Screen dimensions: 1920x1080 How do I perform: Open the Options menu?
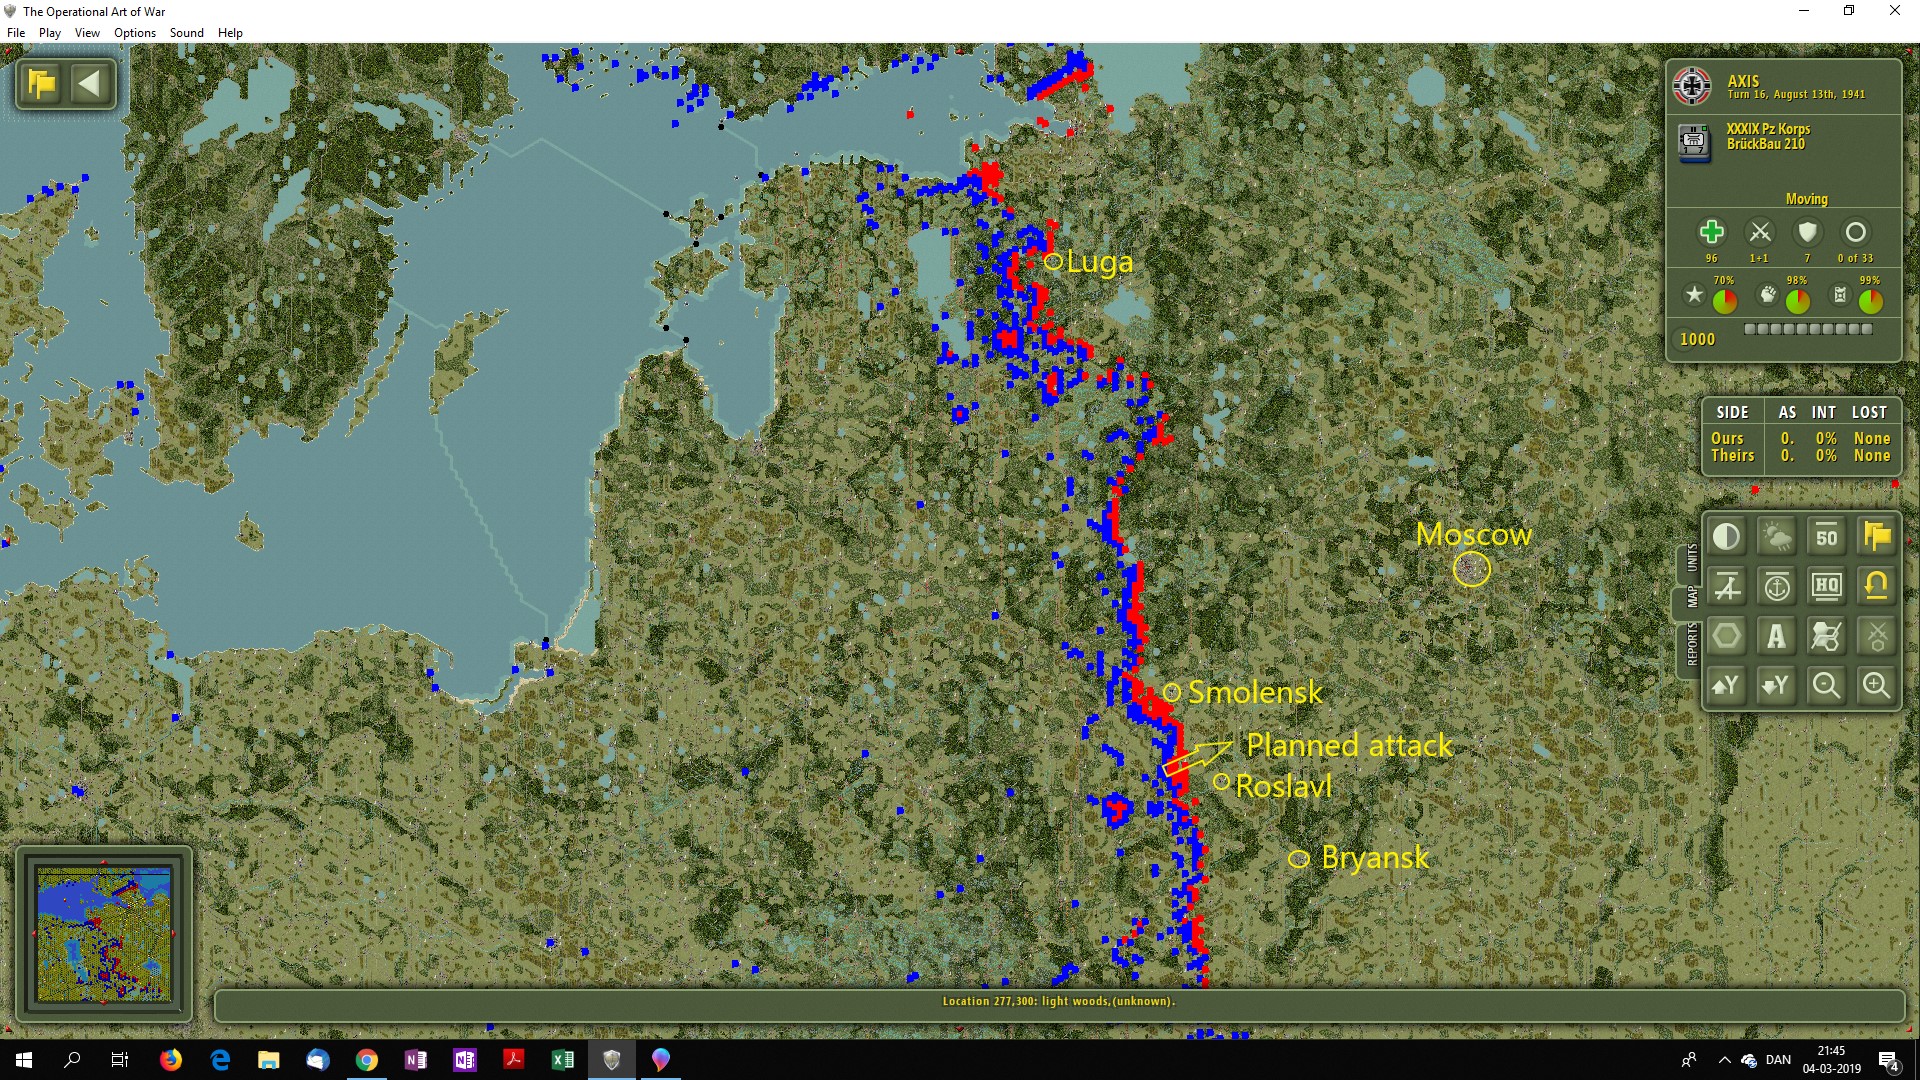[x=134, y=33]
